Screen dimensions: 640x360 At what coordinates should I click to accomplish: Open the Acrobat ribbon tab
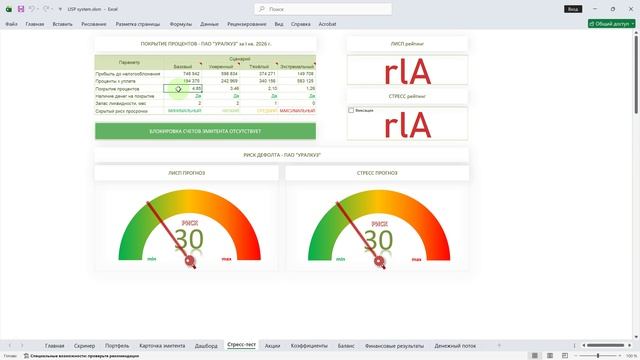click(327, 24)
